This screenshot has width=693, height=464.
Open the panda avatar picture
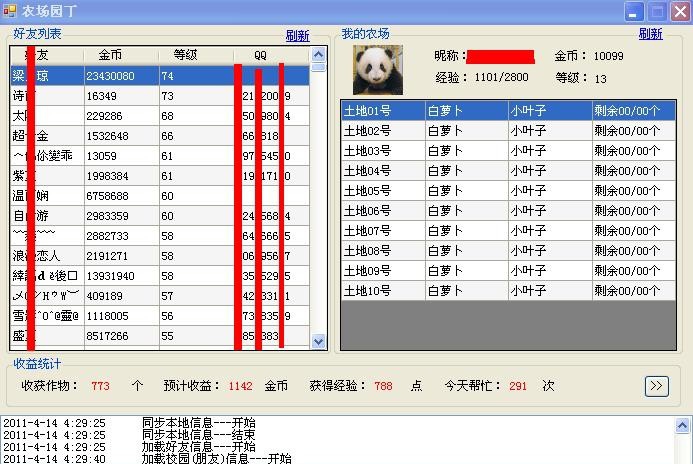[378, 70]
